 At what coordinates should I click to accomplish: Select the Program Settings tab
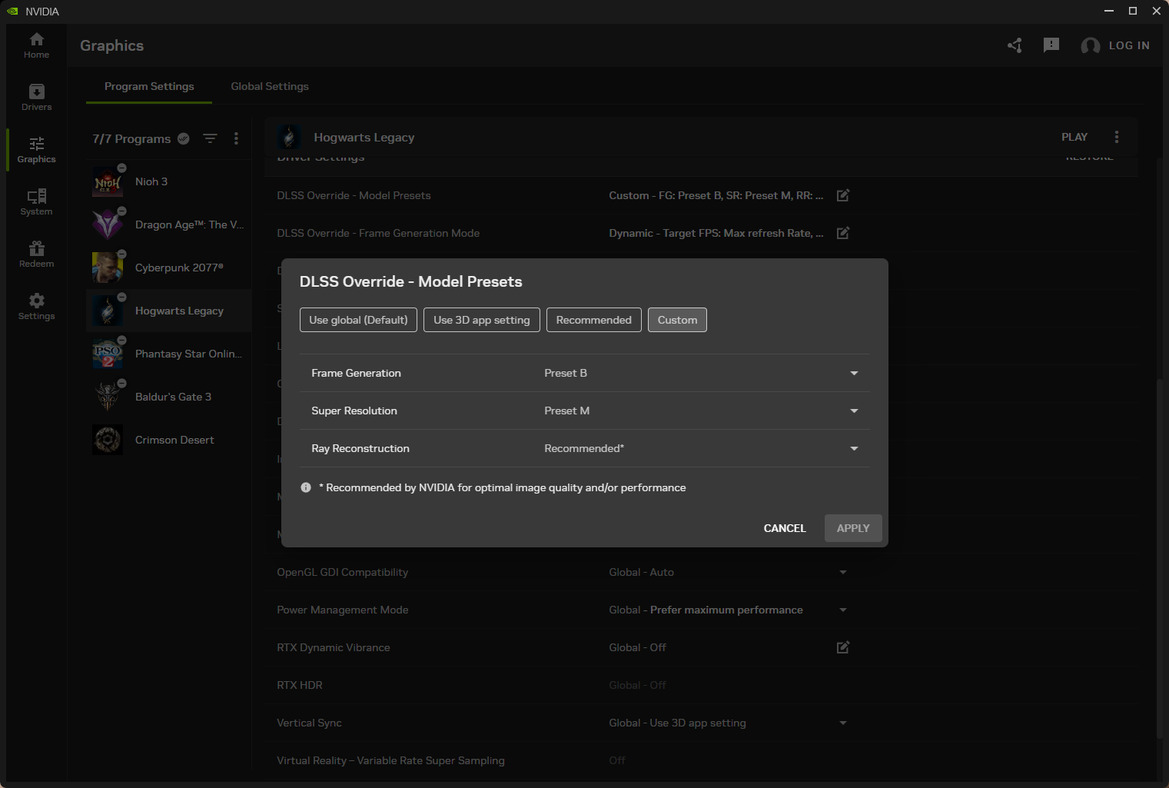148,86
